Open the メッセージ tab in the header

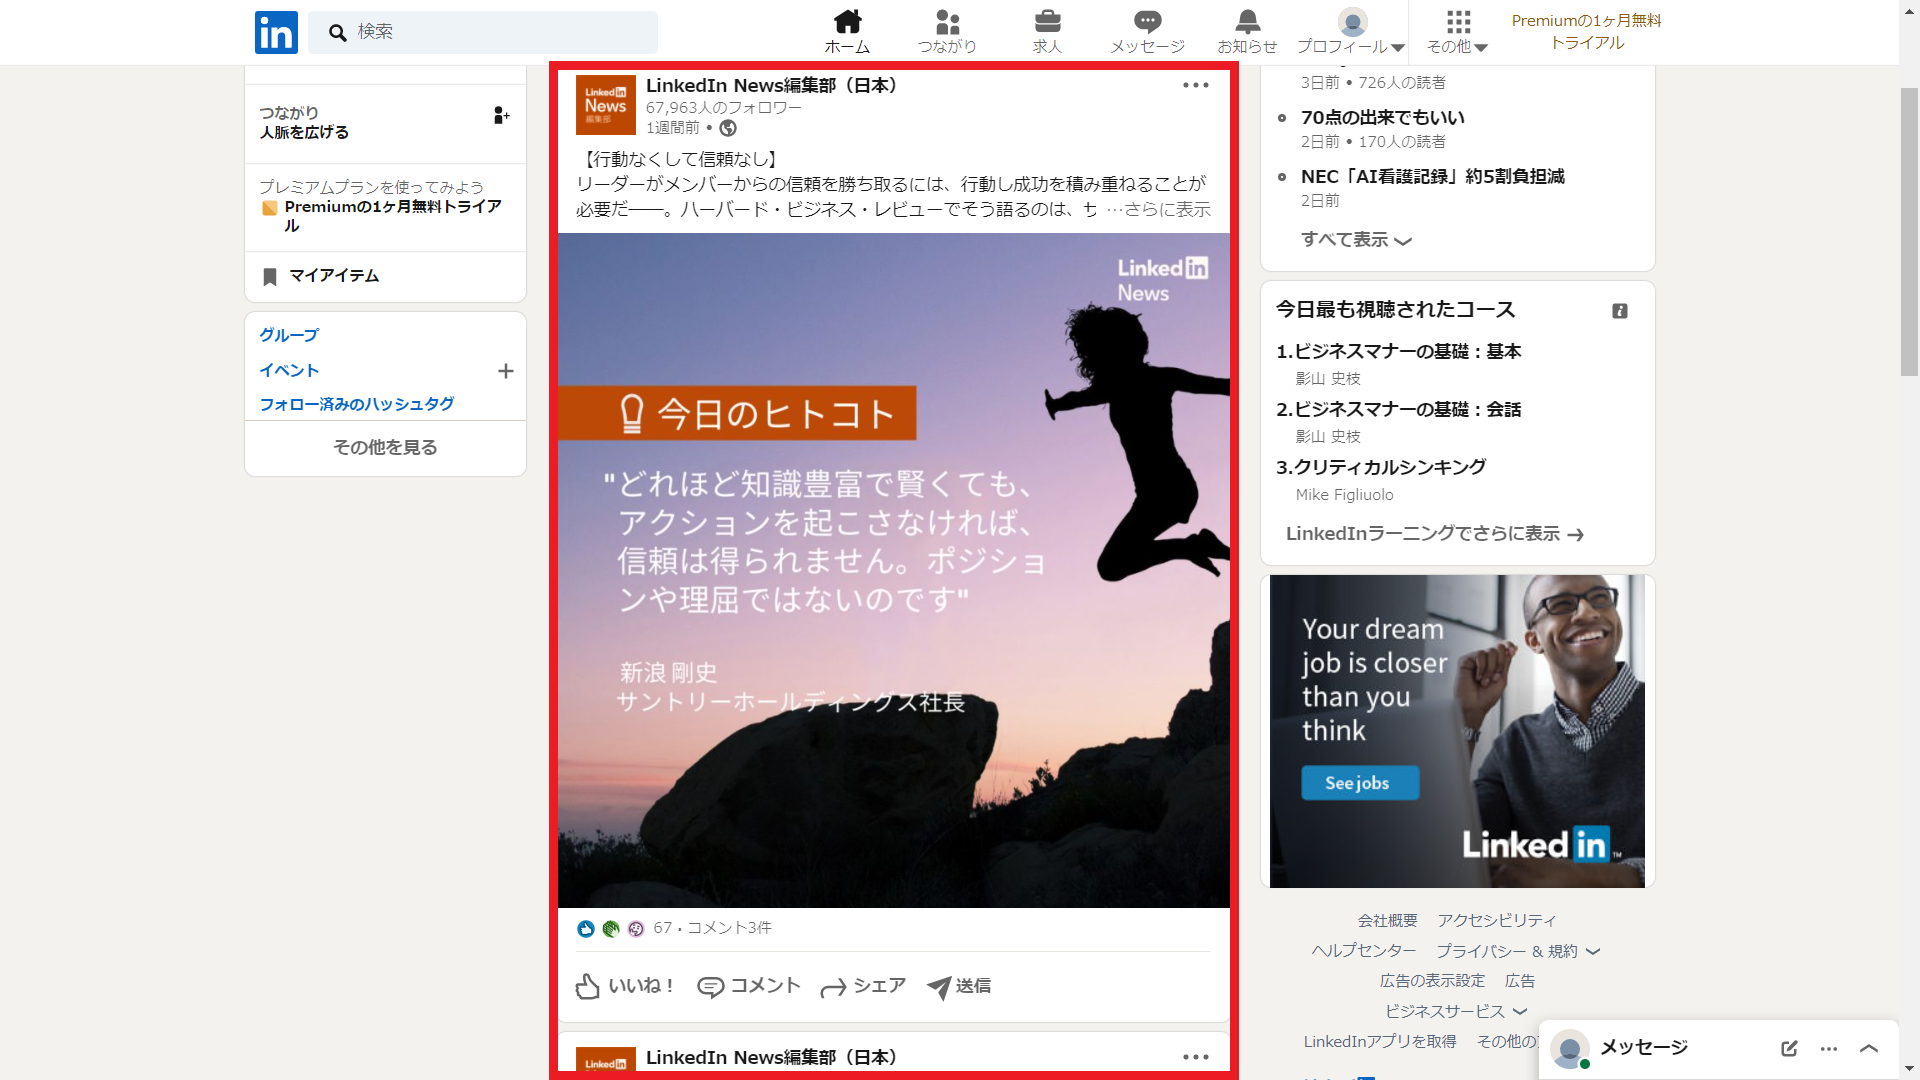pos(1147,32)
